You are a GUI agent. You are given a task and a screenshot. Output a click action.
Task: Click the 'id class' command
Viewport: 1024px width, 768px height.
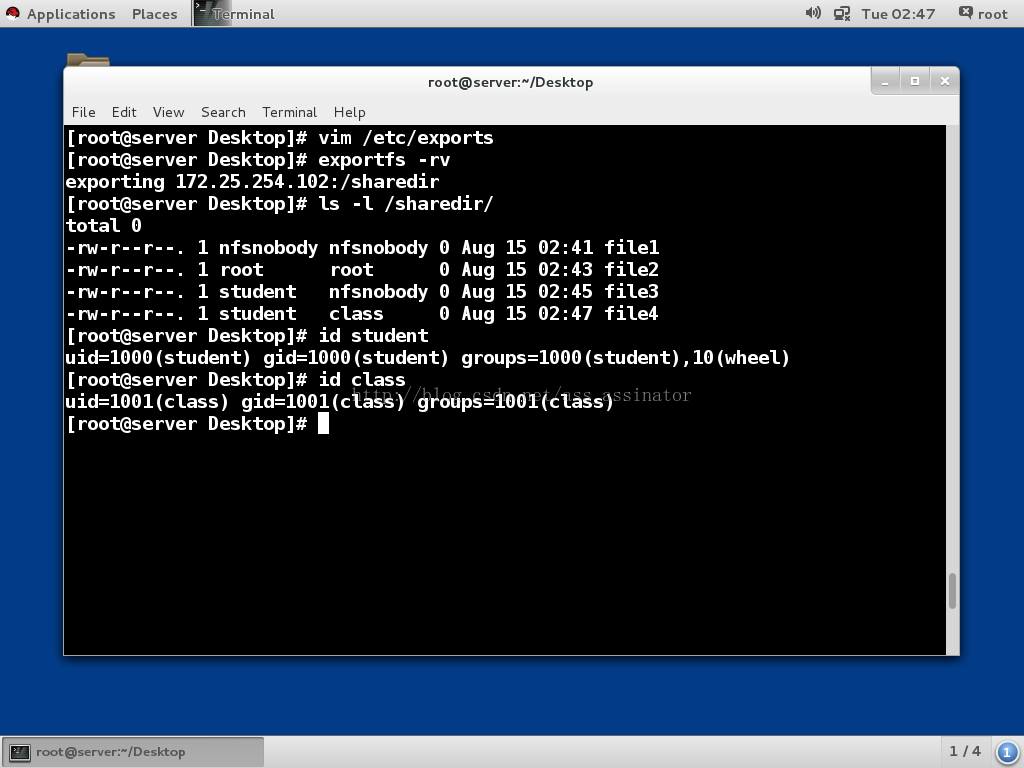pos(362,379)
